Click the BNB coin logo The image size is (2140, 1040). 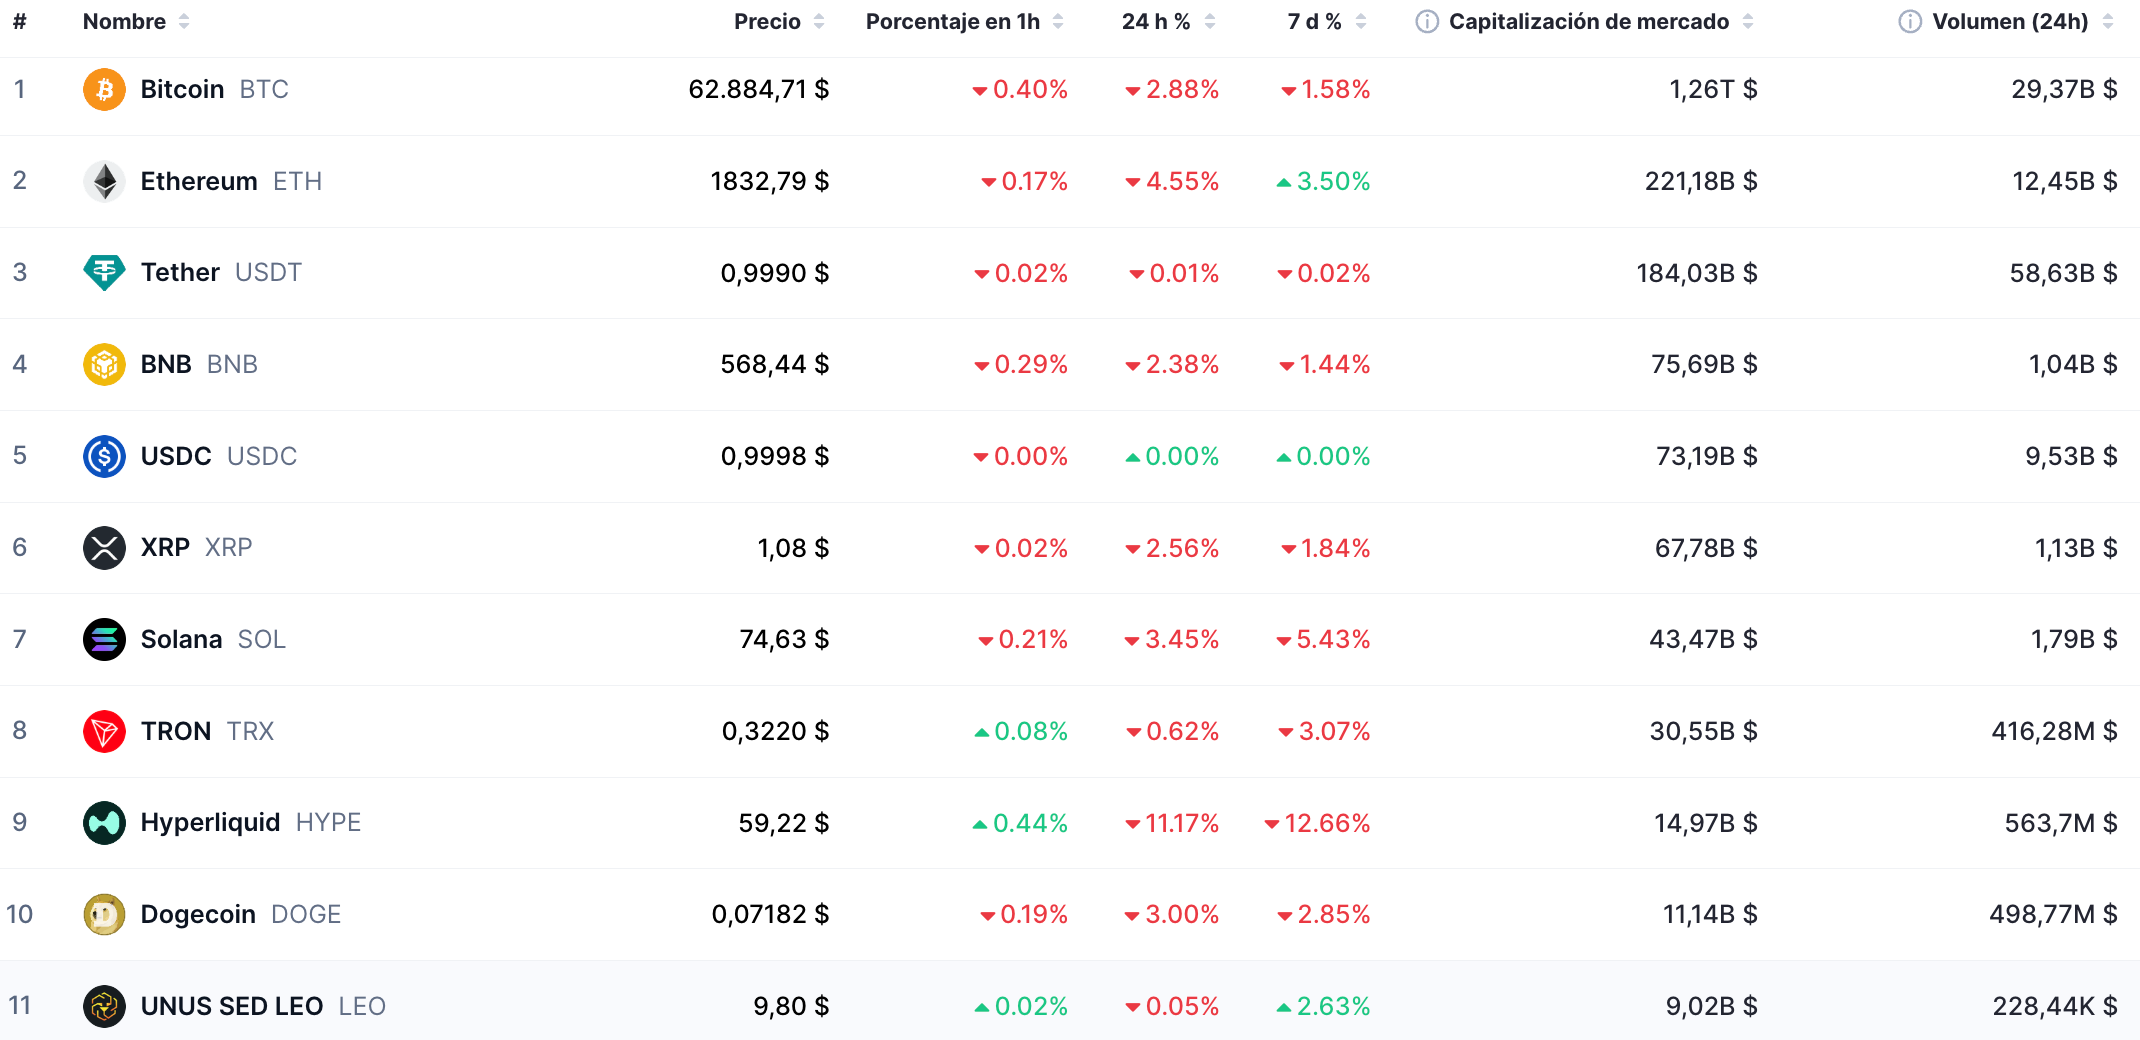point(104,364)
